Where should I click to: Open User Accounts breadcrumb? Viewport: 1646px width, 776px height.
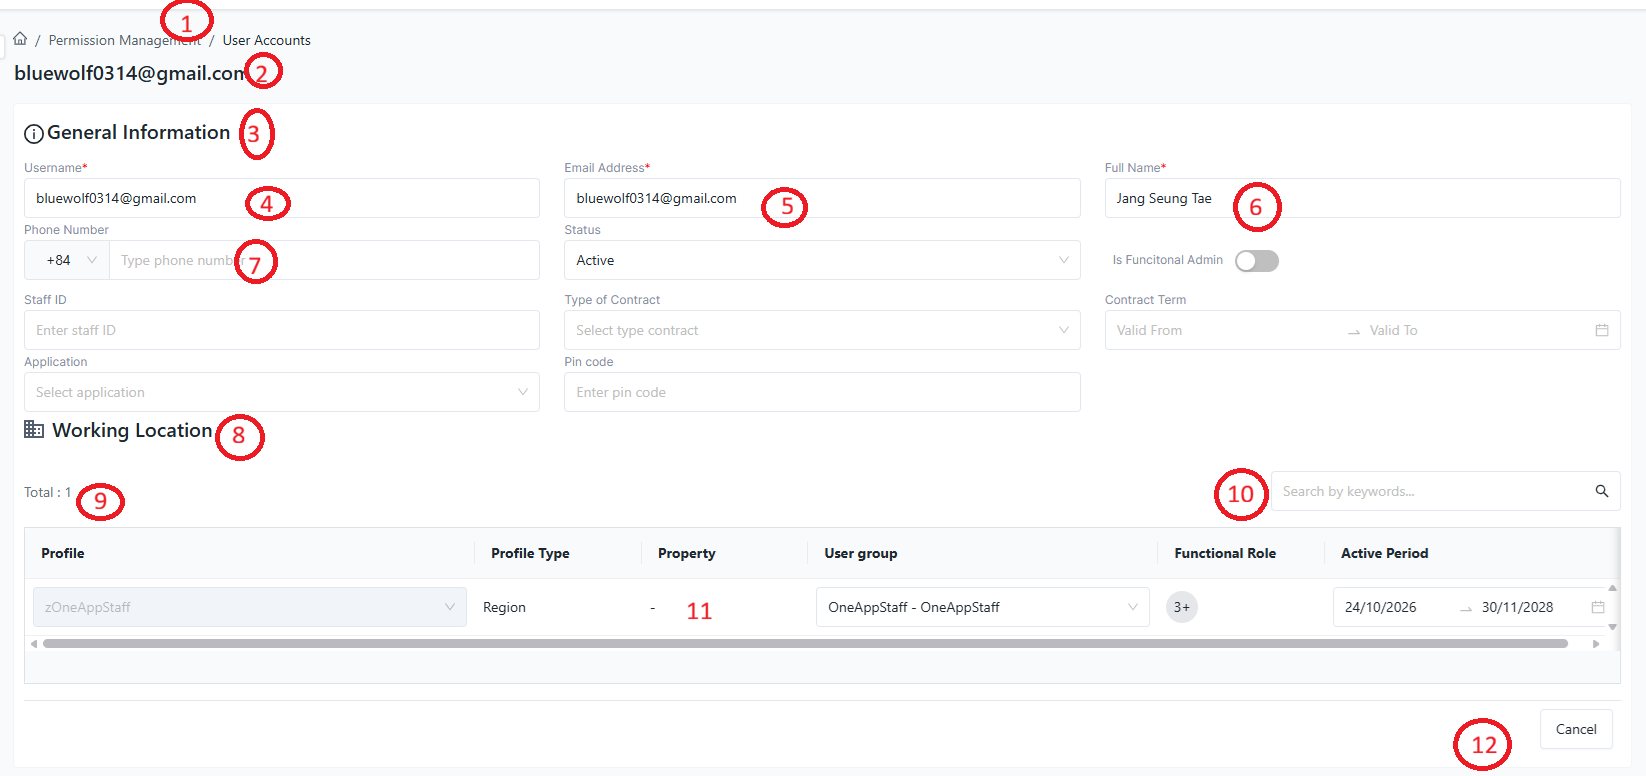pyautogui.click(x=266, y=40)
